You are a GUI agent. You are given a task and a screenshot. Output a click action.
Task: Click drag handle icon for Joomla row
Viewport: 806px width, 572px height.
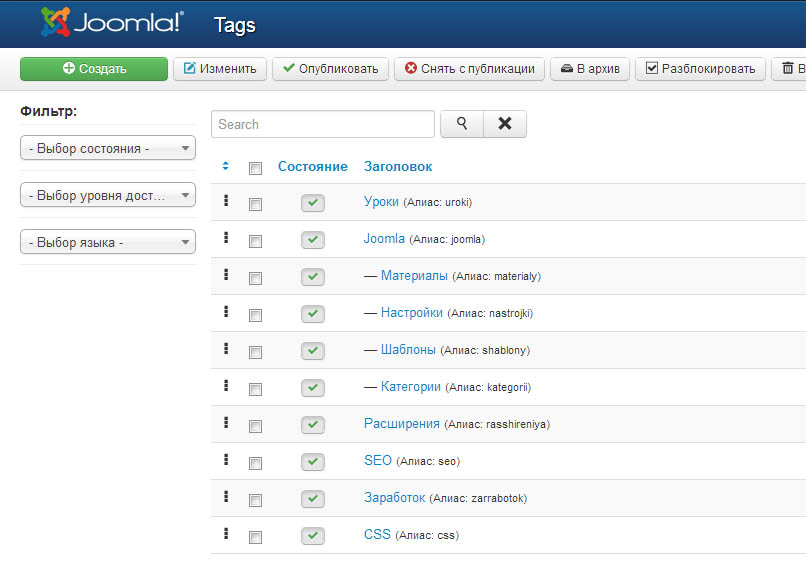click(226, 238)
